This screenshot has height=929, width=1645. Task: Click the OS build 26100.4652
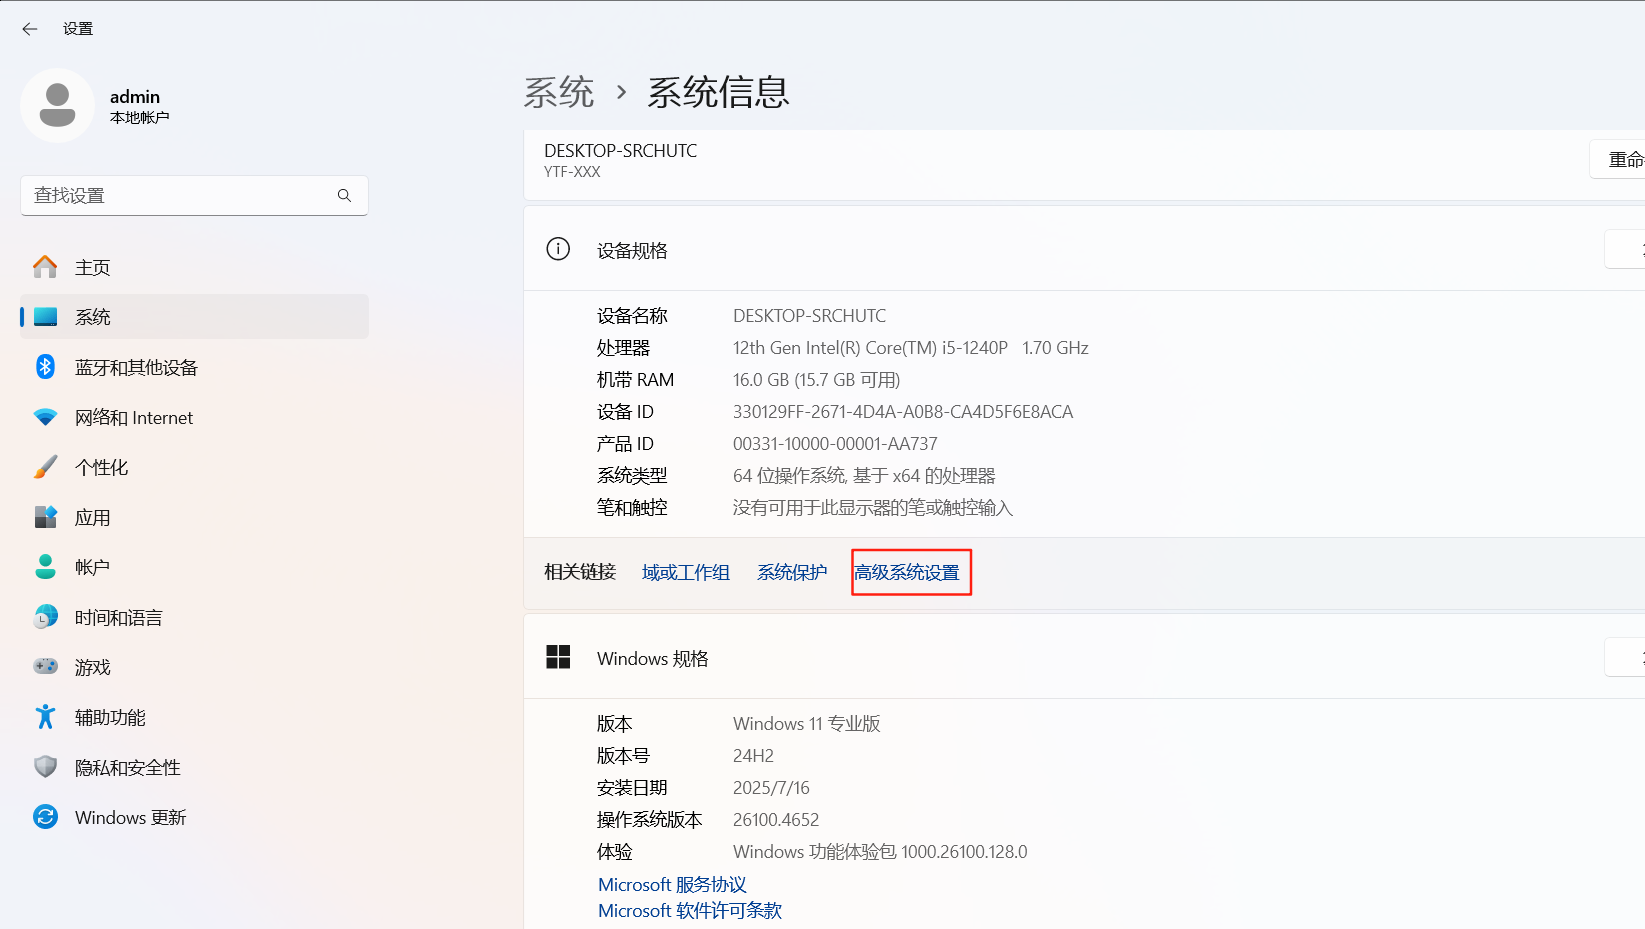coord(776,820)
